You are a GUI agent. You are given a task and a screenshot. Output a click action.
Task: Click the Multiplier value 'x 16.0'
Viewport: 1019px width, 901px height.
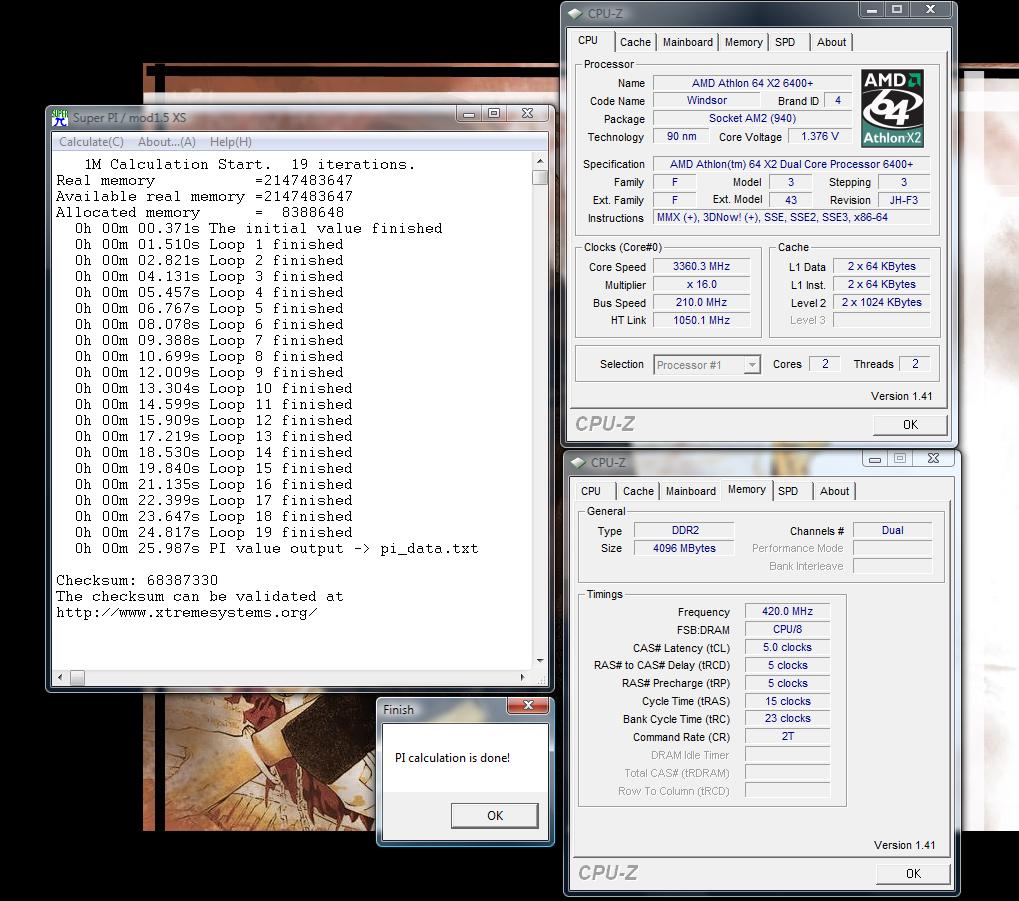click(701, 285)
